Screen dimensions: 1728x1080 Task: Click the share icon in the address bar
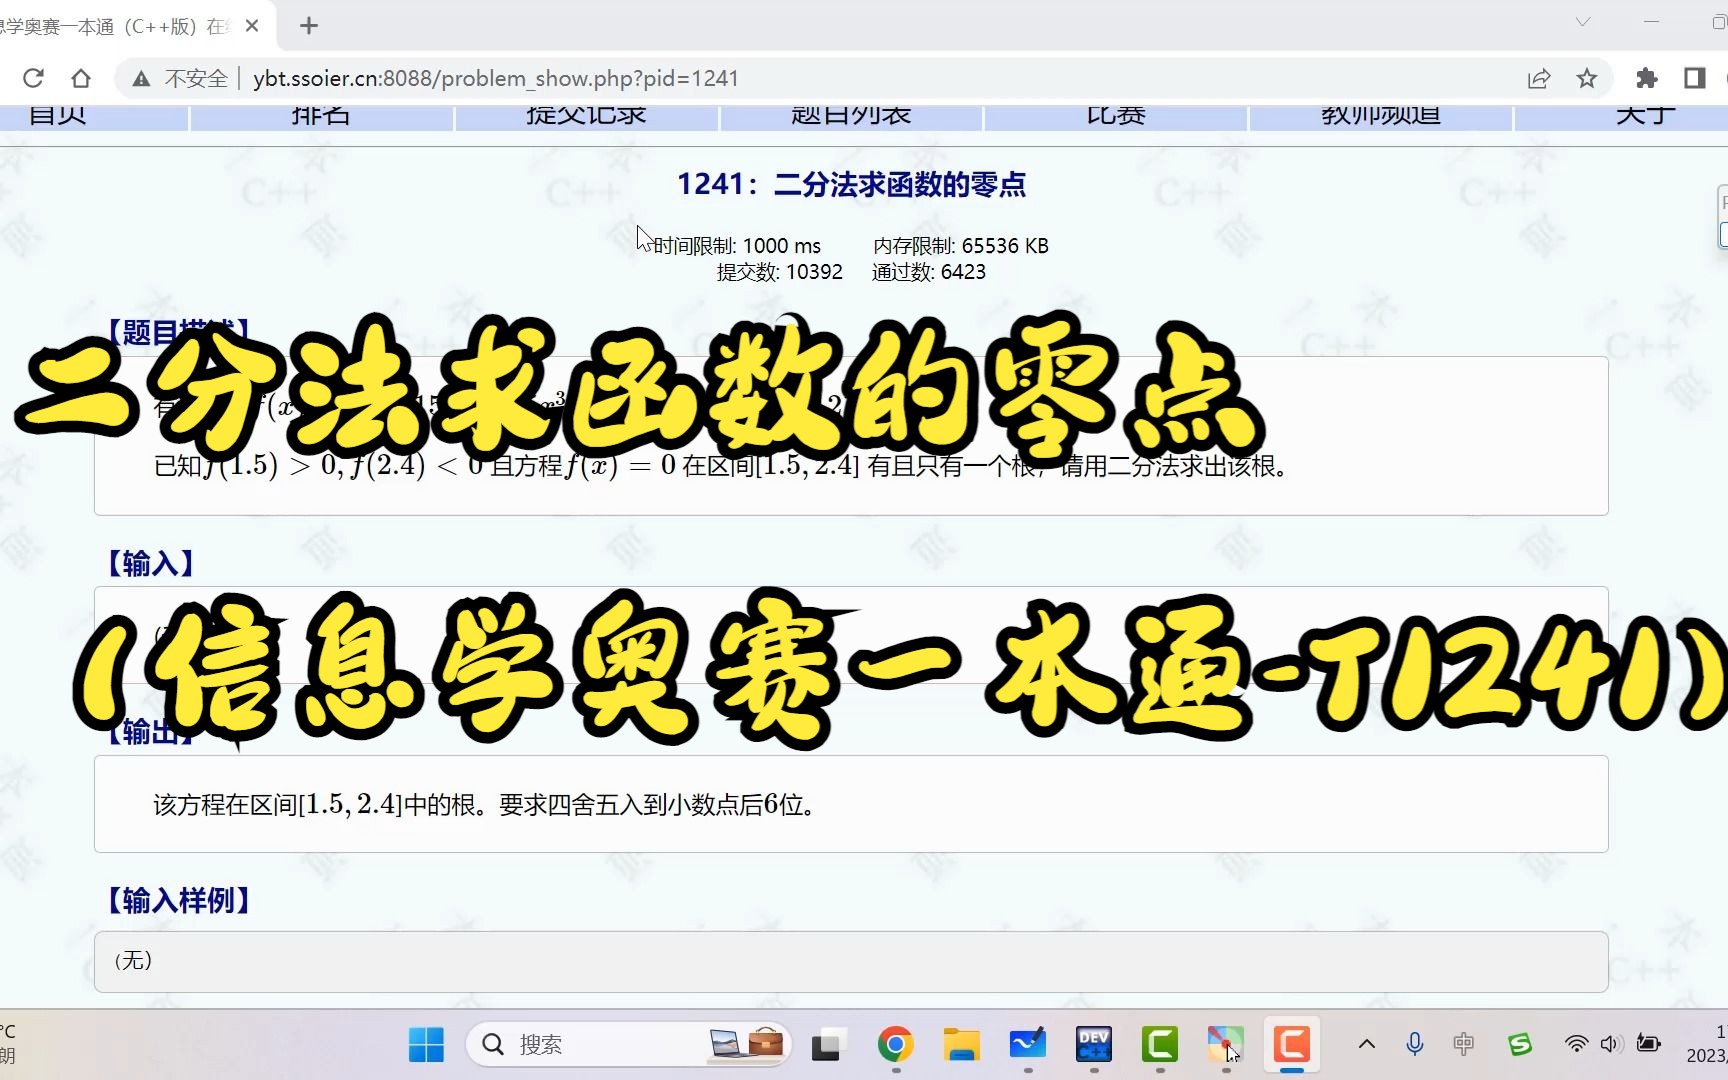(1539, 78)
